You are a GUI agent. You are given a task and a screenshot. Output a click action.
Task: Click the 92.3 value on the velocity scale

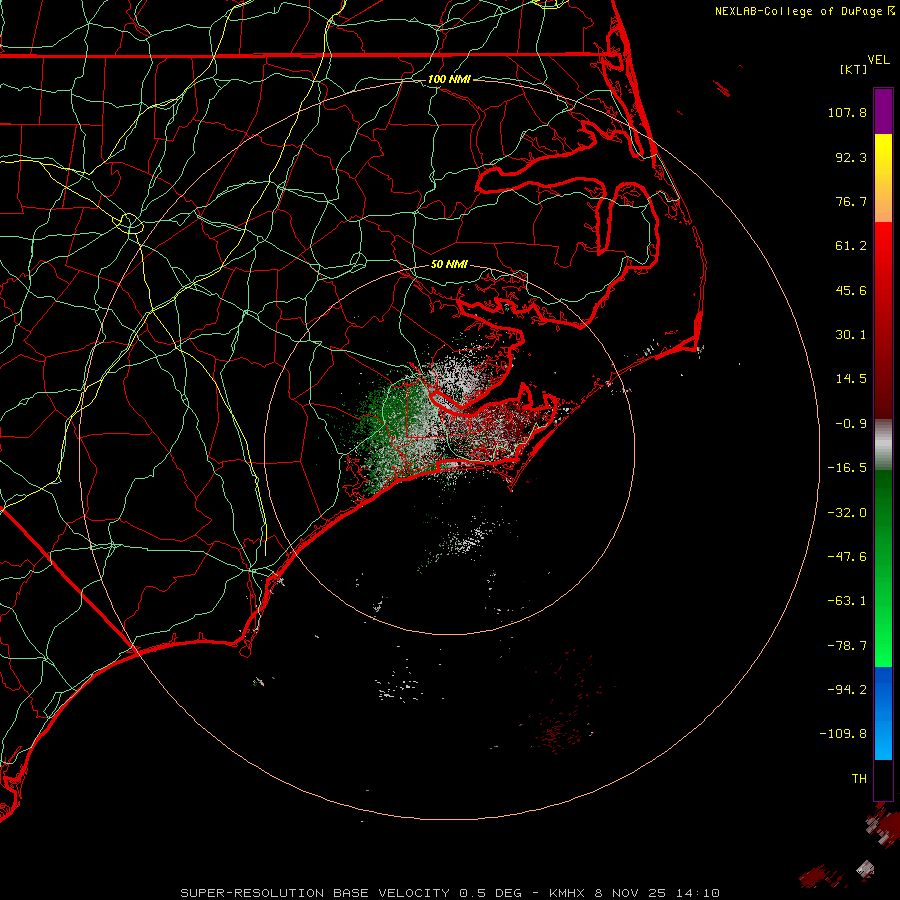click(851, 157)
